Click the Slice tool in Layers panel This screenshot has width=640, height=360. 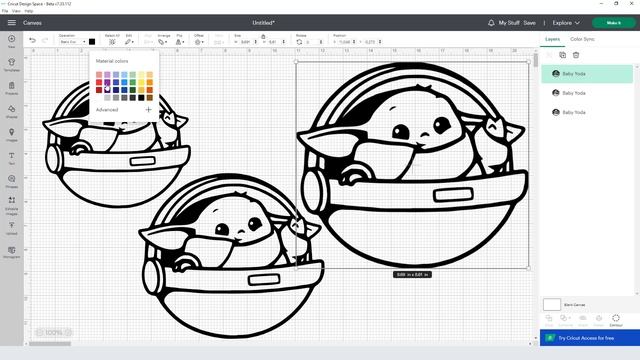click(x=549, y=320)
